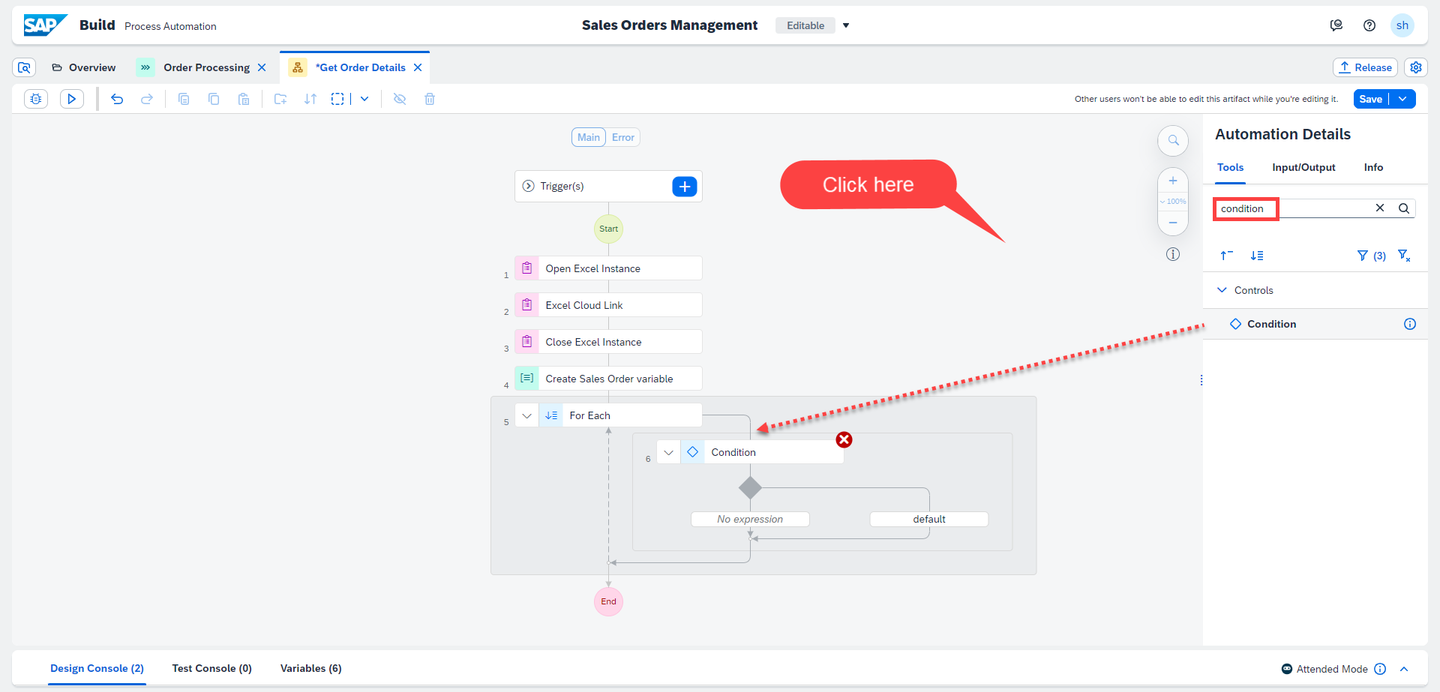Image resolution: width=1440 pixels, height=692 pixels.
Task: Open the 100% zoom level dropdown
Action: 1173,202
